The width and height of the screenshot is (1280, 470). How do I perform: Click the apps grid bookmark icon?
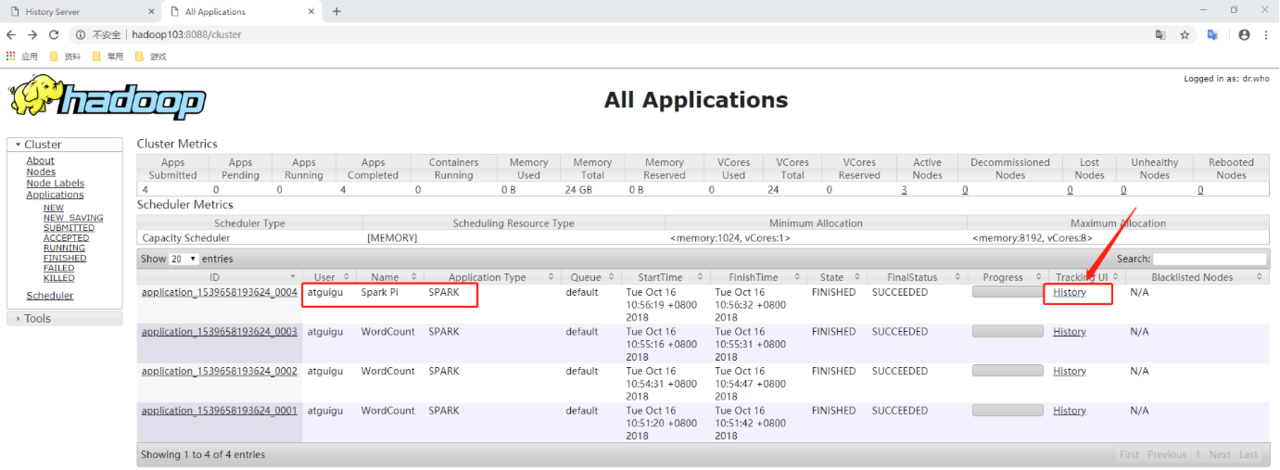(x=11, y=56)
